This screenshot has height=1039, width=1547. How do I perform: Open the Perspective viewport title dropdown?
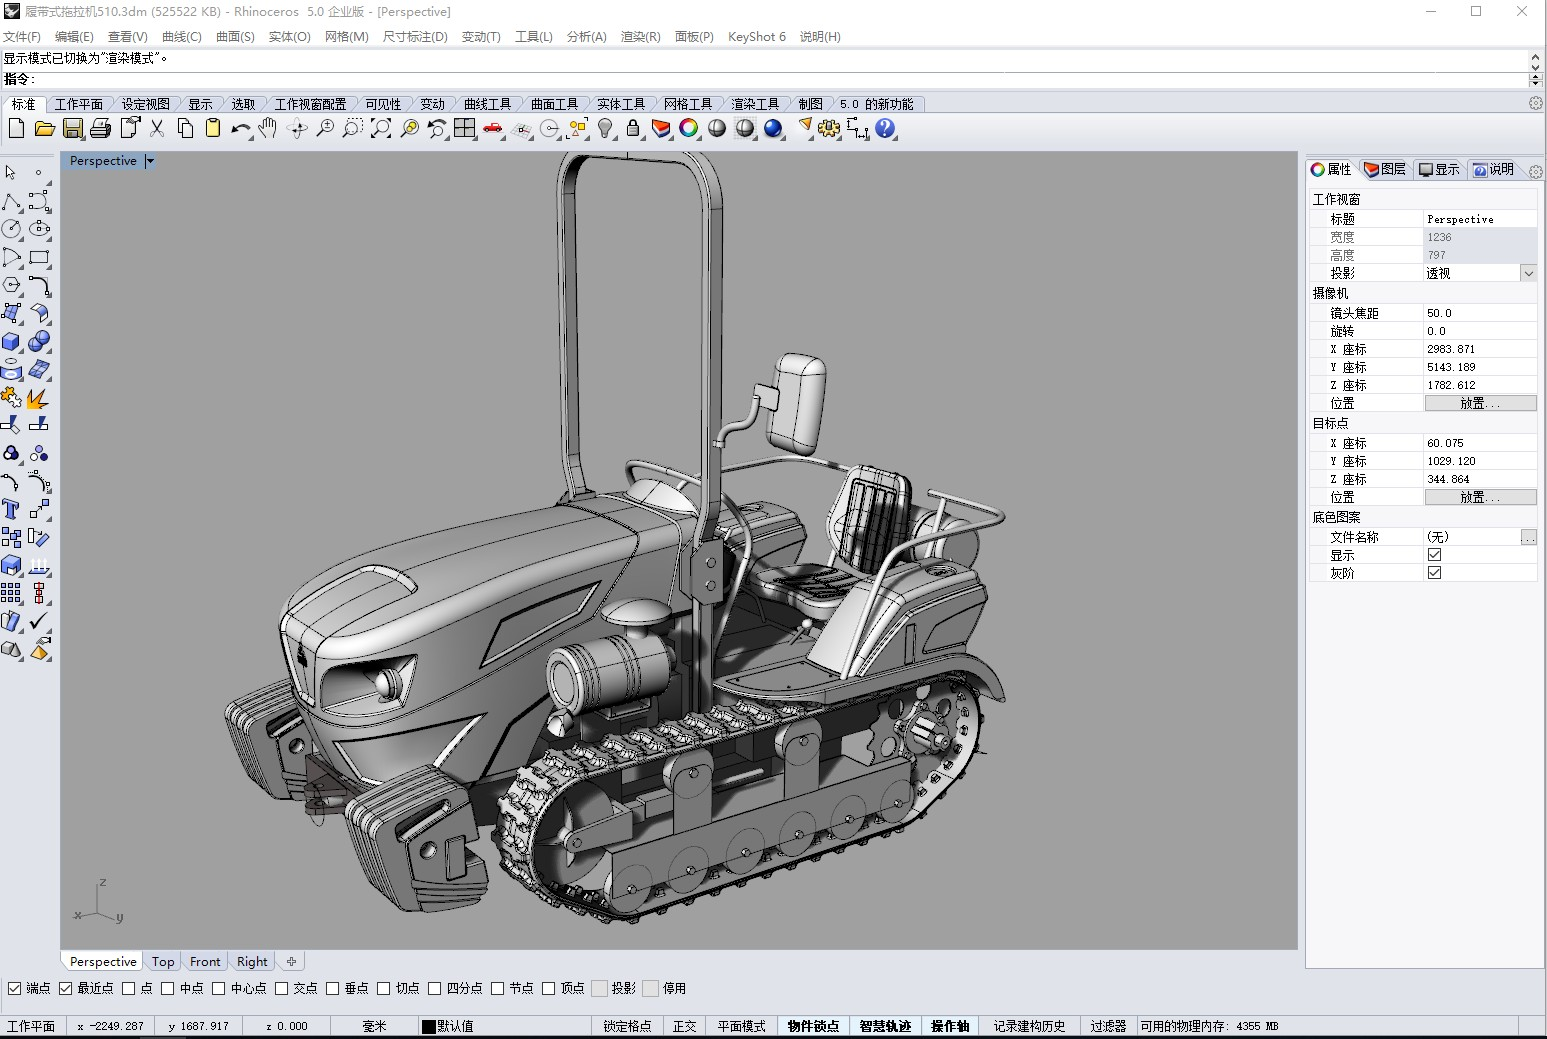[x=150, y=160]
